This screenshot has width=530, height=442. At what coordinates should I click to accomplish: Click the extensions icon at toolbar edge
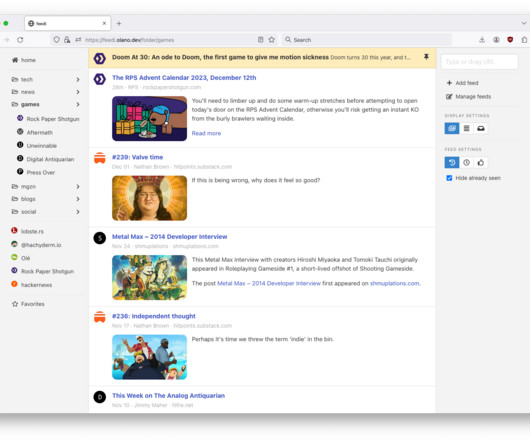(x=524, y=40)
